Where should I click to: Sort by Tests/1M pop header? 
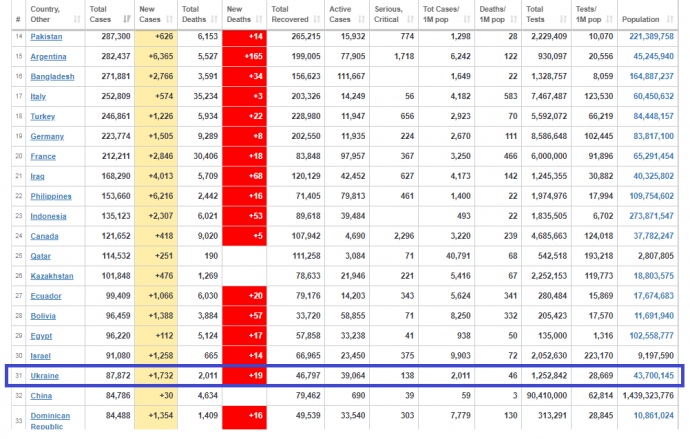[594, 14]
